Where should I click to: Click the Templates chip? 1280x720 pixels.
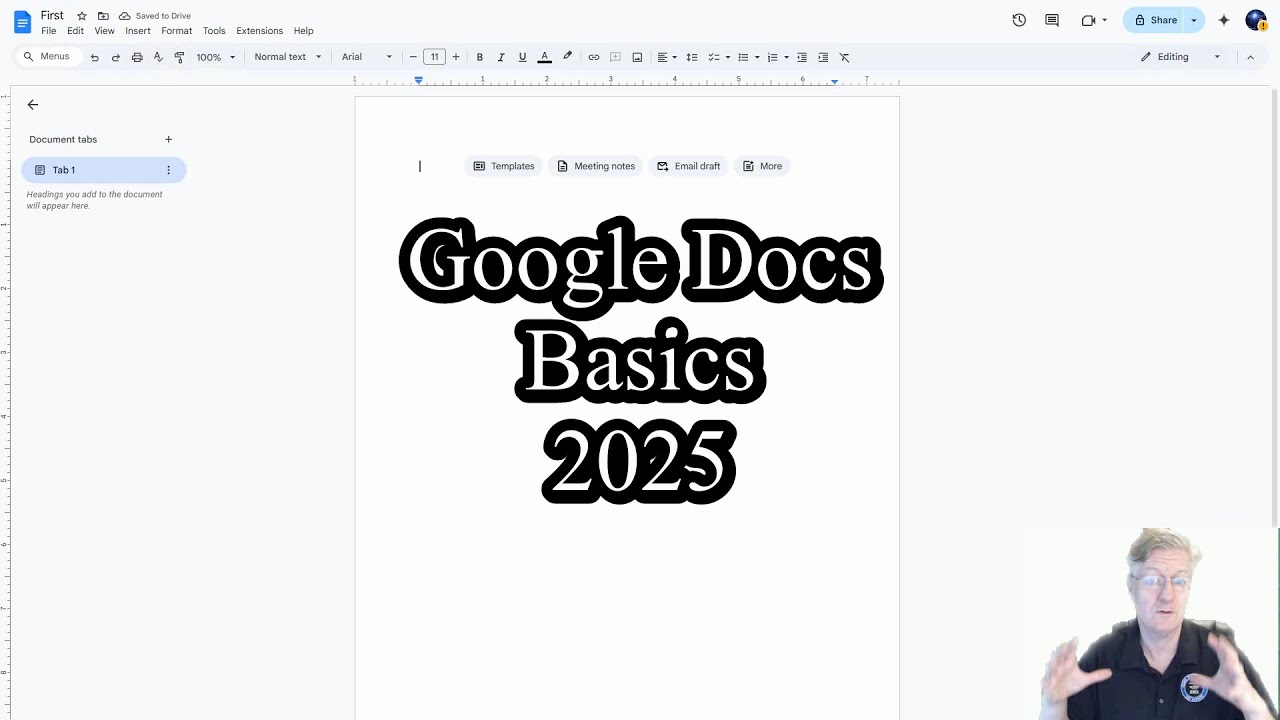click(x=504, y=166)
